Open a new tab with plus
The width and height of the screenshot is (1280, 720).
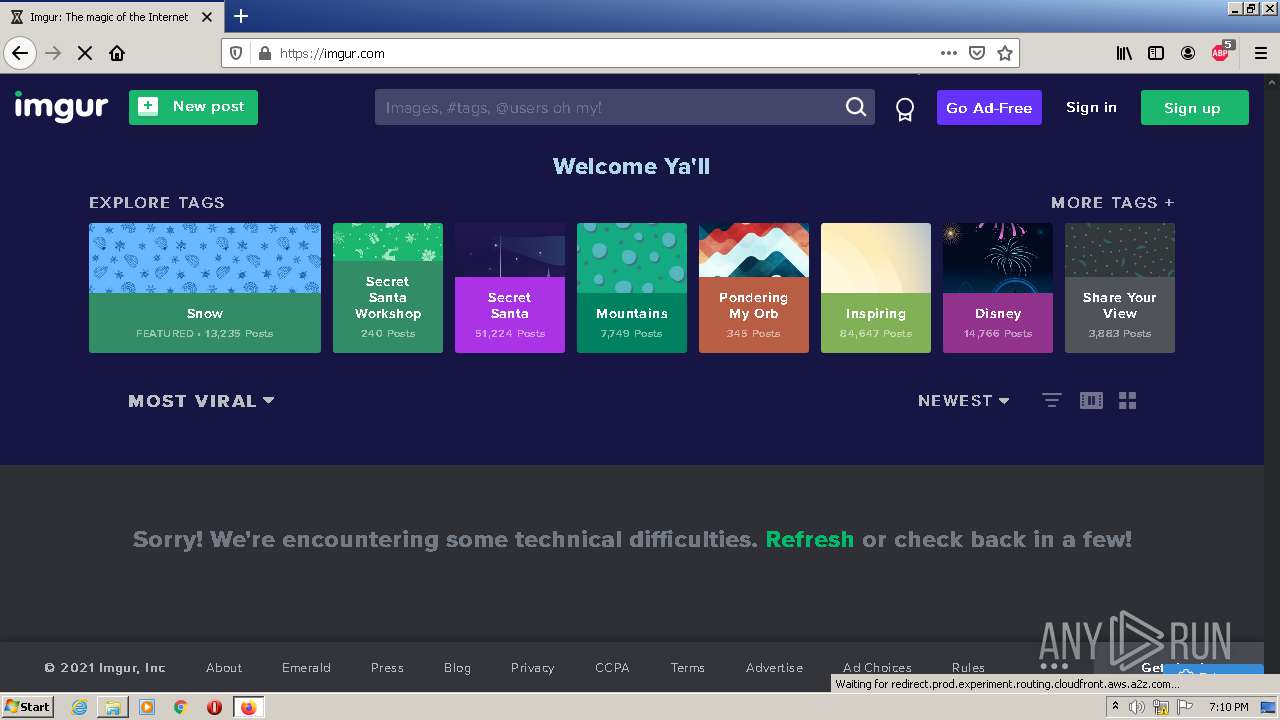[x=241, y=16]
